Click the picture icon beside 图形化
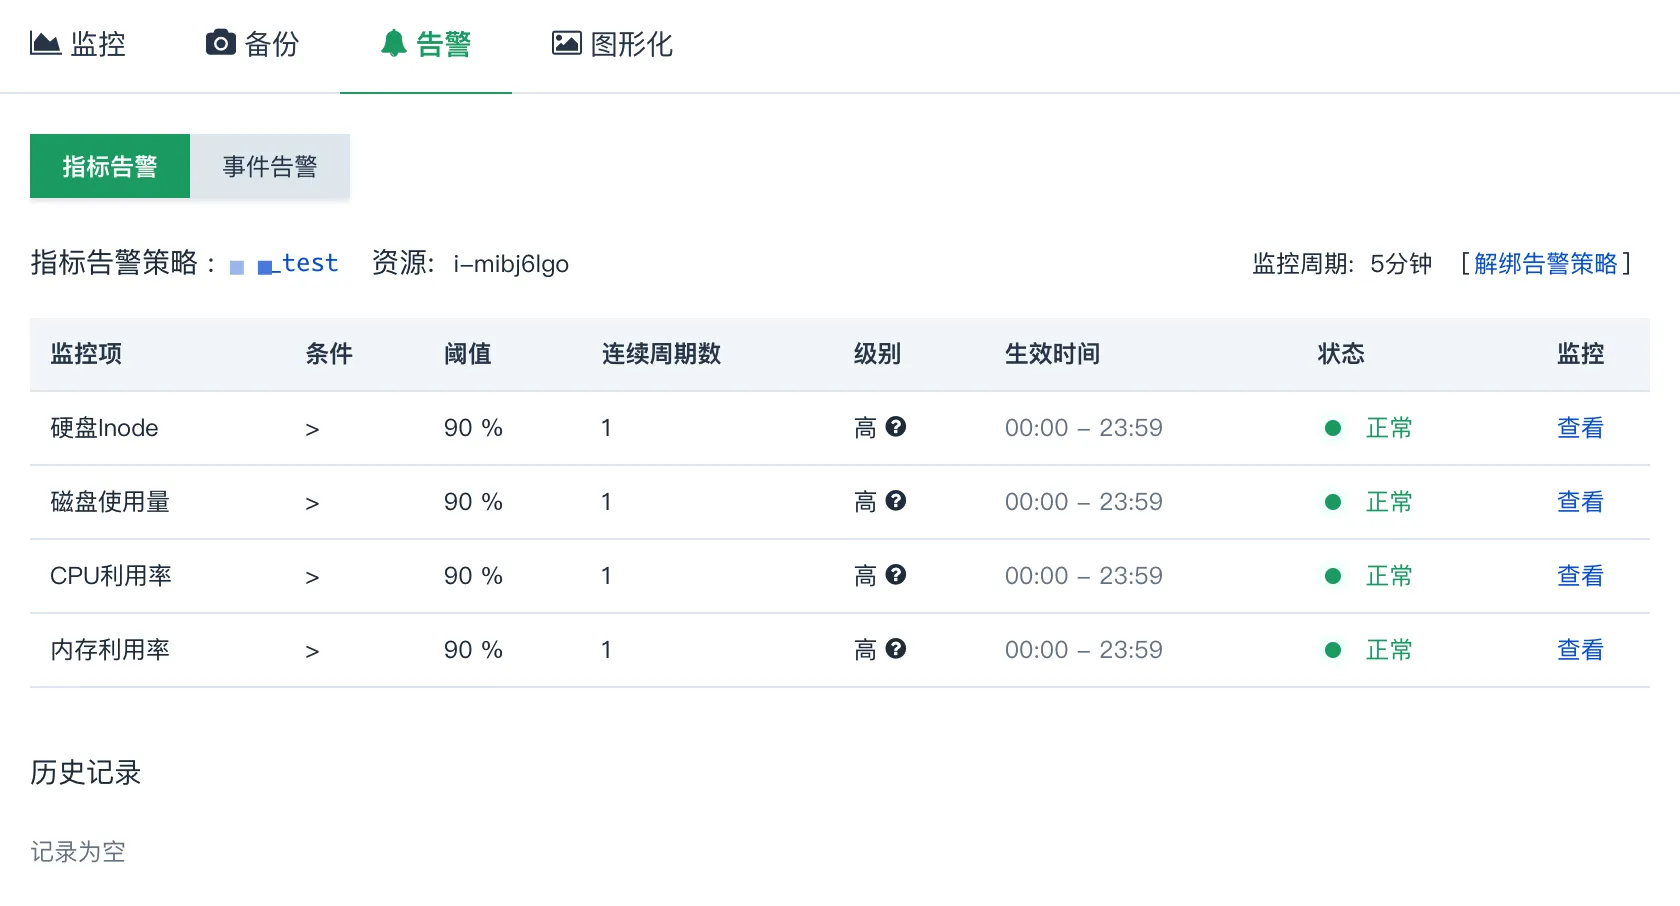 [567, 43]
